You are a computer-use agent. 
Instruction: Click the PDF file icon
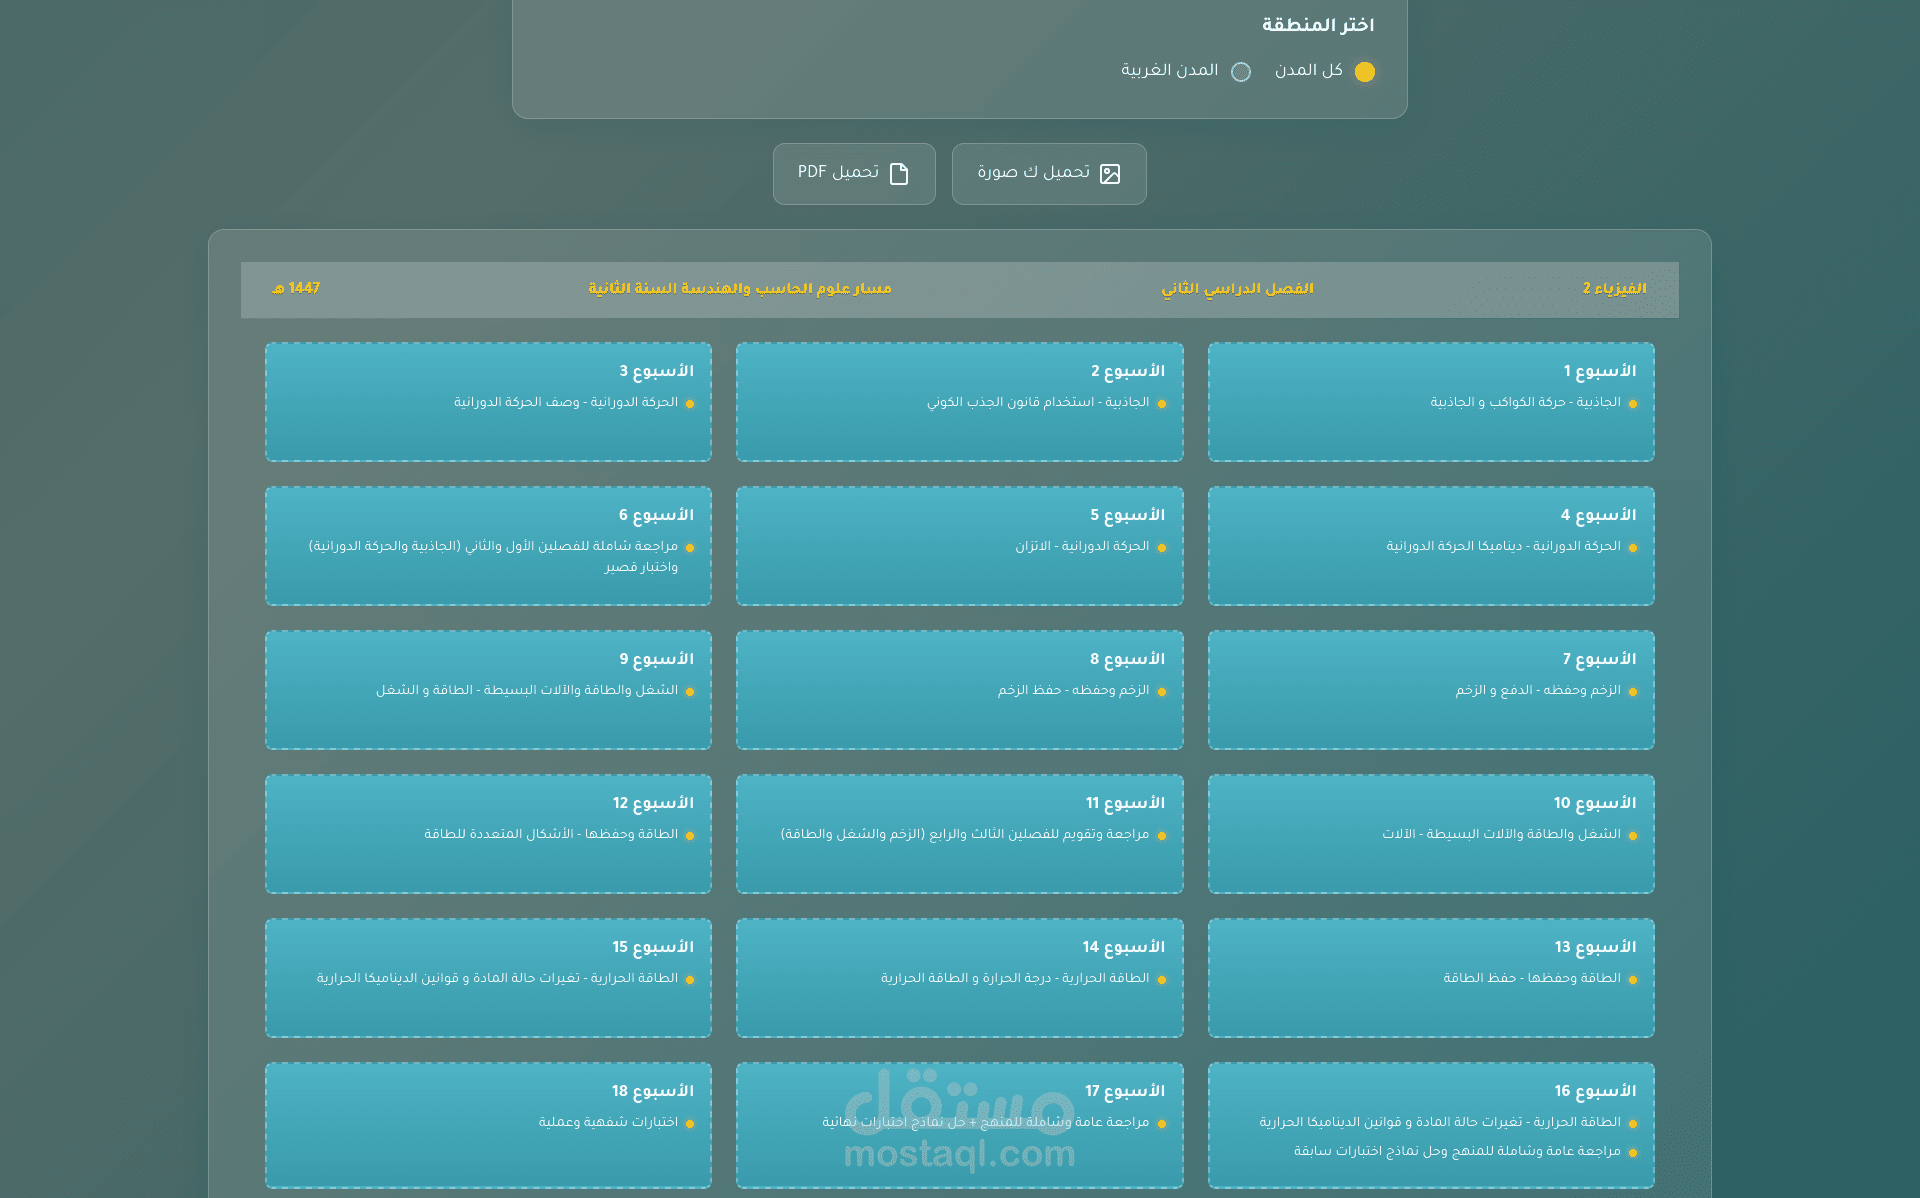(x=899, y=174)
